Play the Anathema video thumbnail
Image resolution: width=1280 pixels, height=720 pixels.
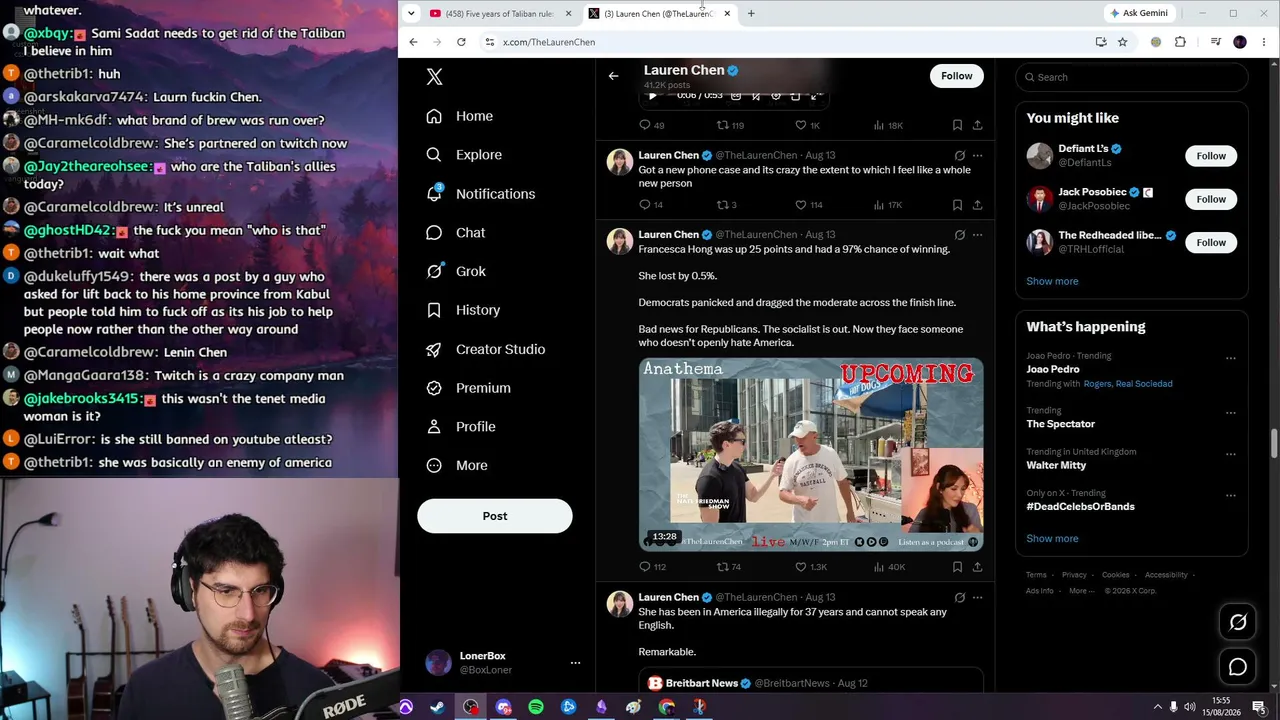[x=811, y=455]
